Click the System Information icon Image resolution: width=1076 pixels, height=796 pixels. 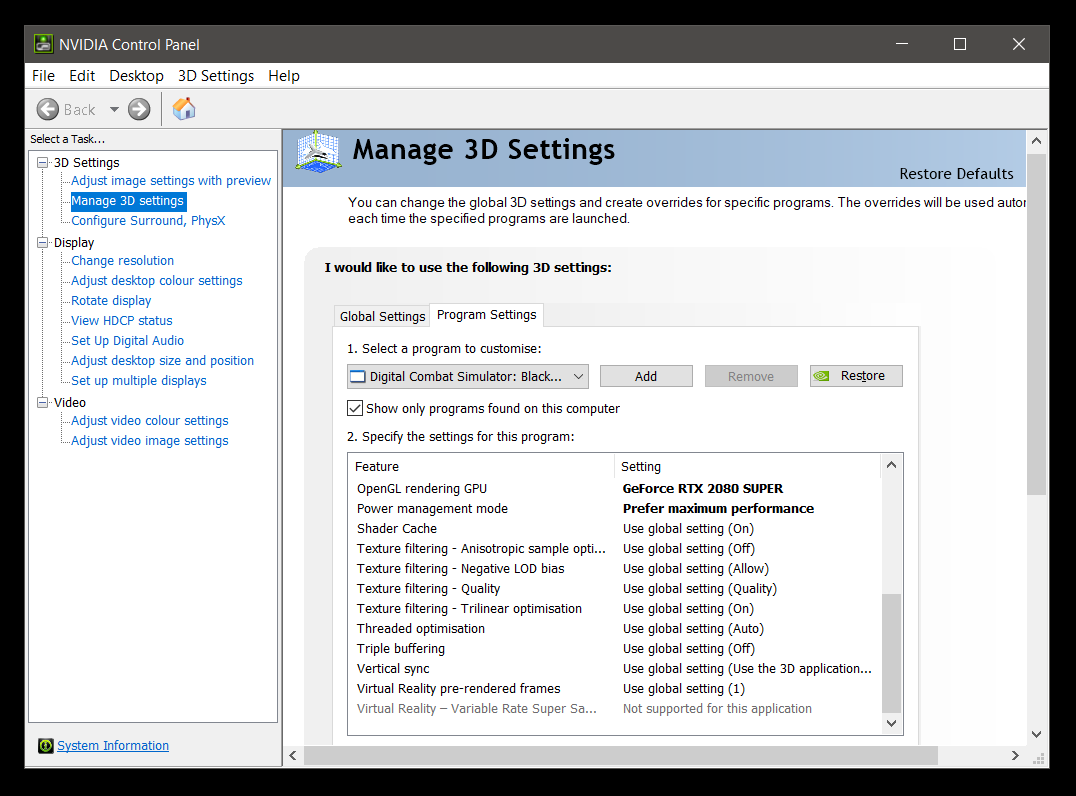pos(45,745)
